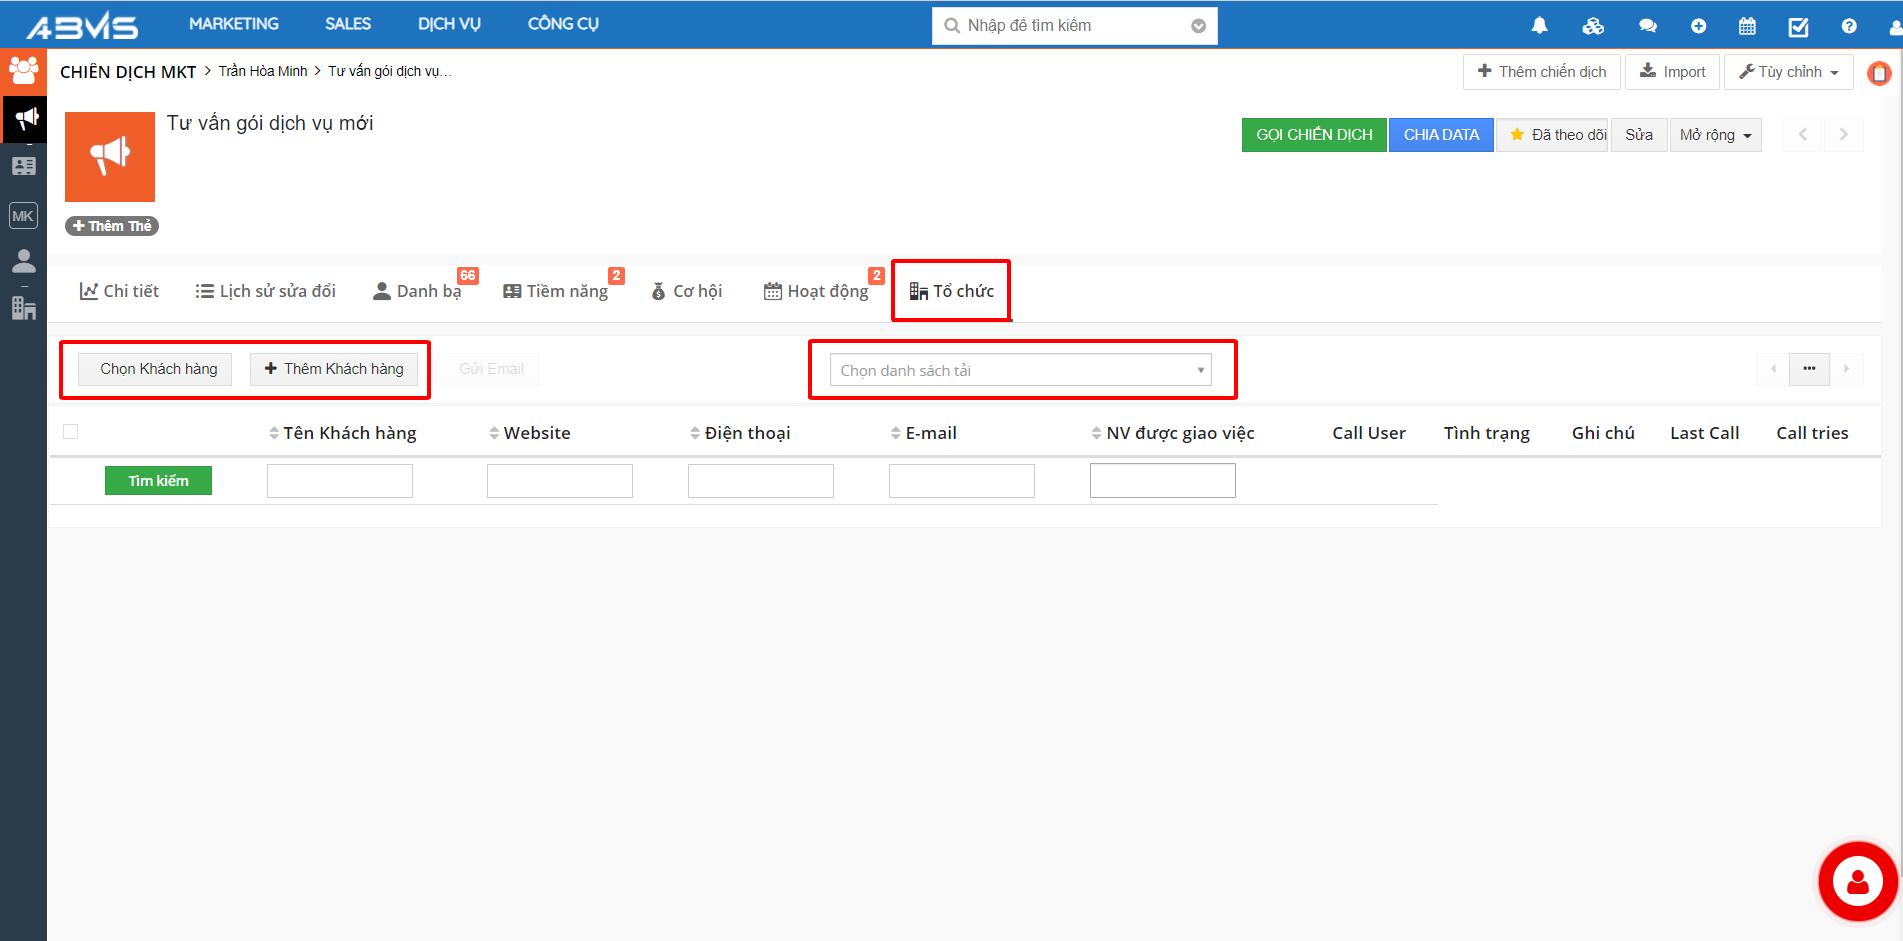Open the Mở rộng dropdown menu
Screen dimensions: 1903x941
click(1715, 135)
